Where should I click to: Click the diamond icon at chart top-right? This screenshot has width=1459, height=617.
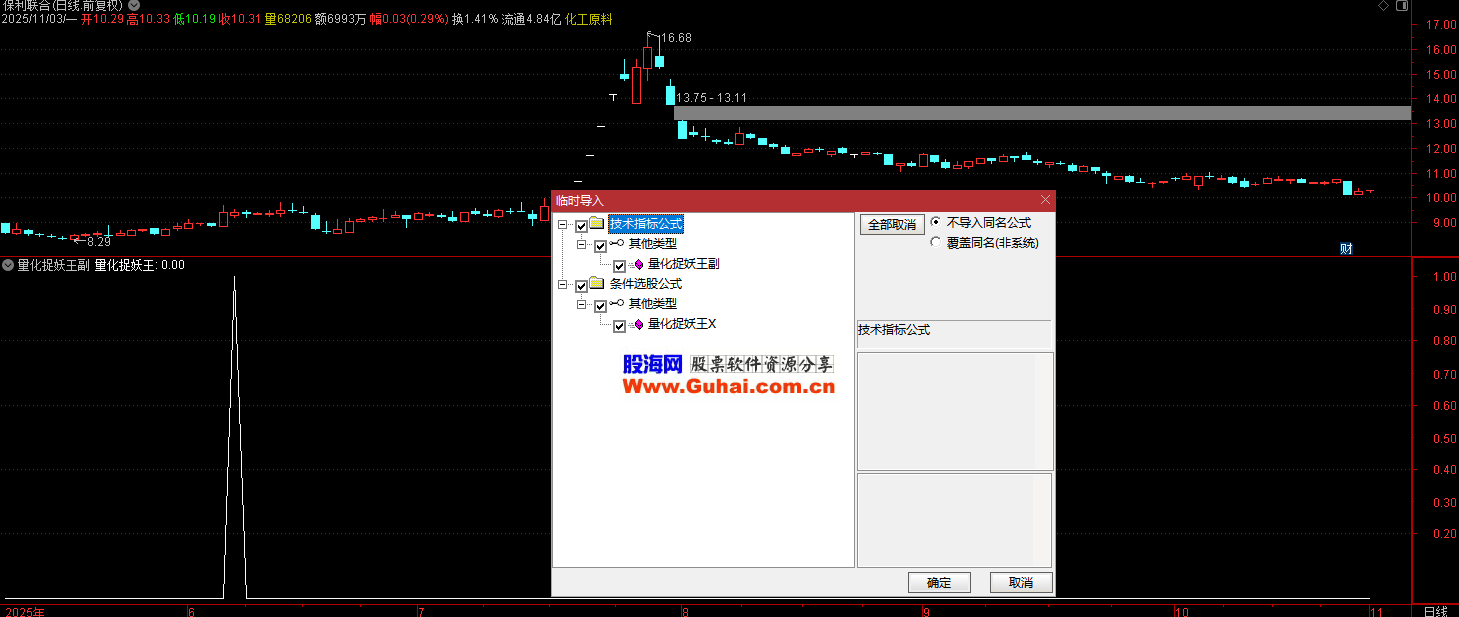point(1383,6)
